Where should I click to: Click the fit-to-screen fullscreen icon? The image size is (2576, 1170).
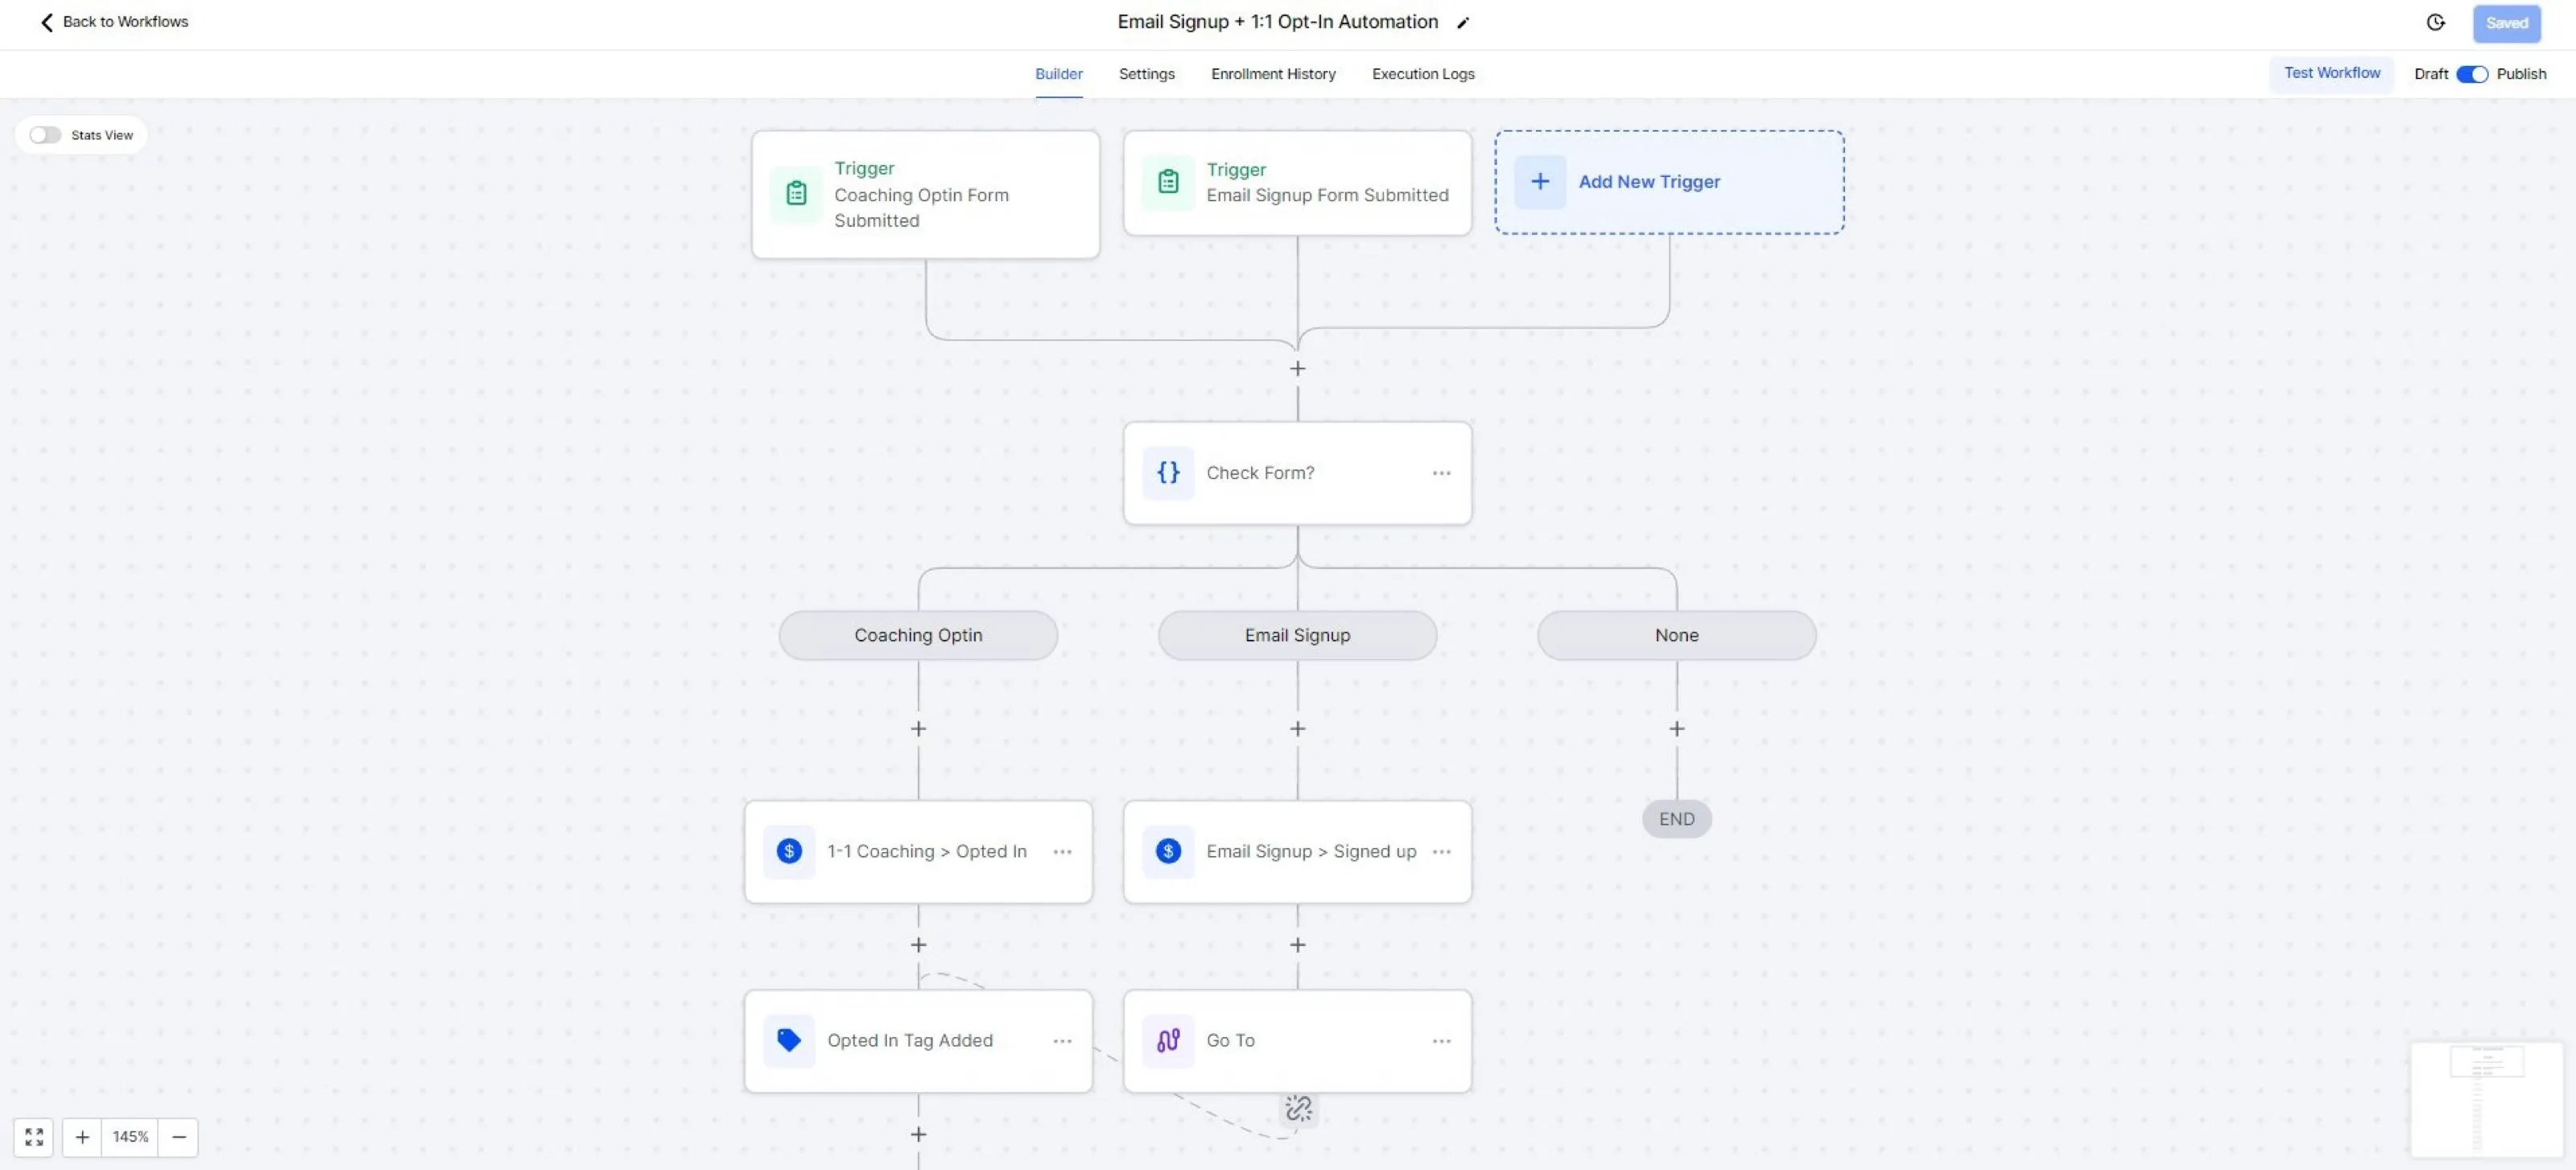(x=34, y=1137)
